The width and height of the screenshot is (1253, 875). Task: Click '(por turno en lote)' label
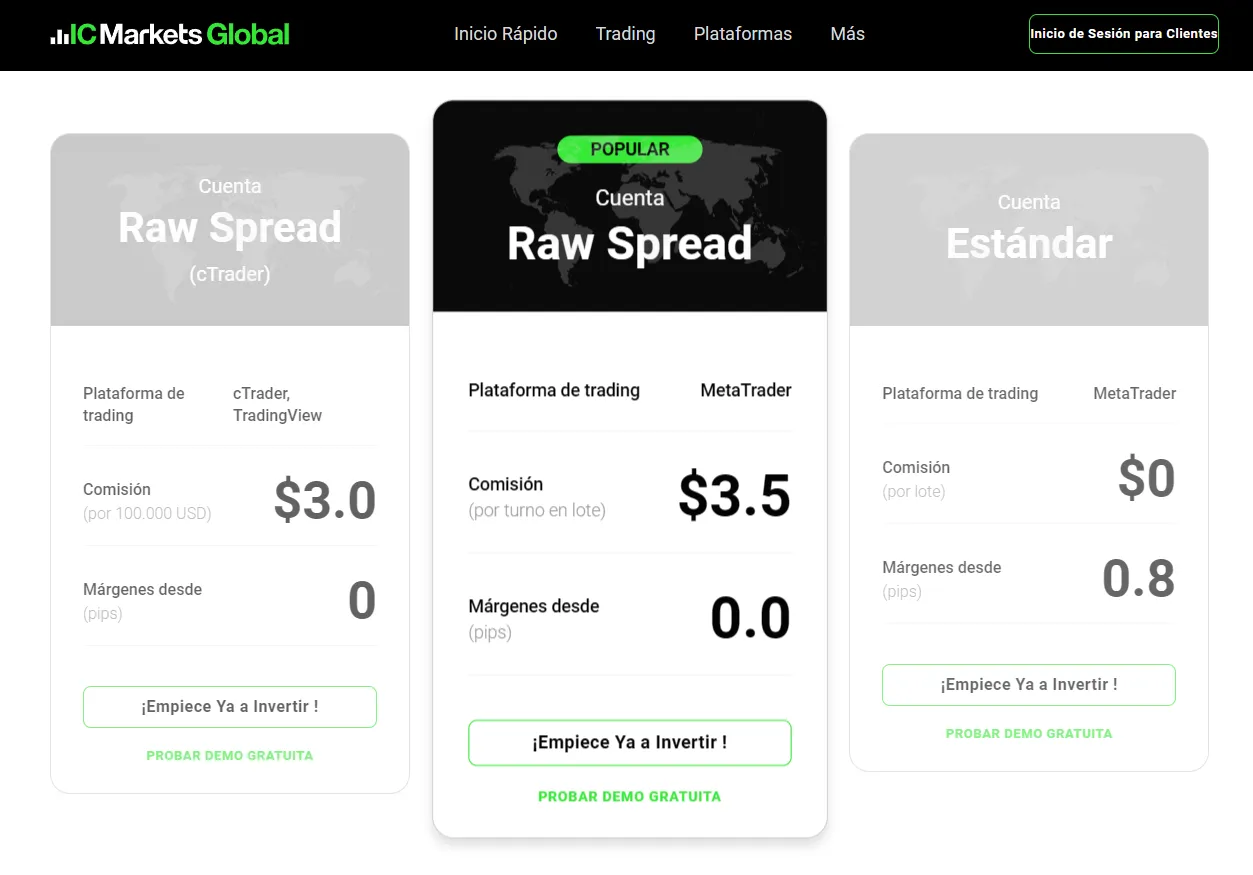(537, 510)
